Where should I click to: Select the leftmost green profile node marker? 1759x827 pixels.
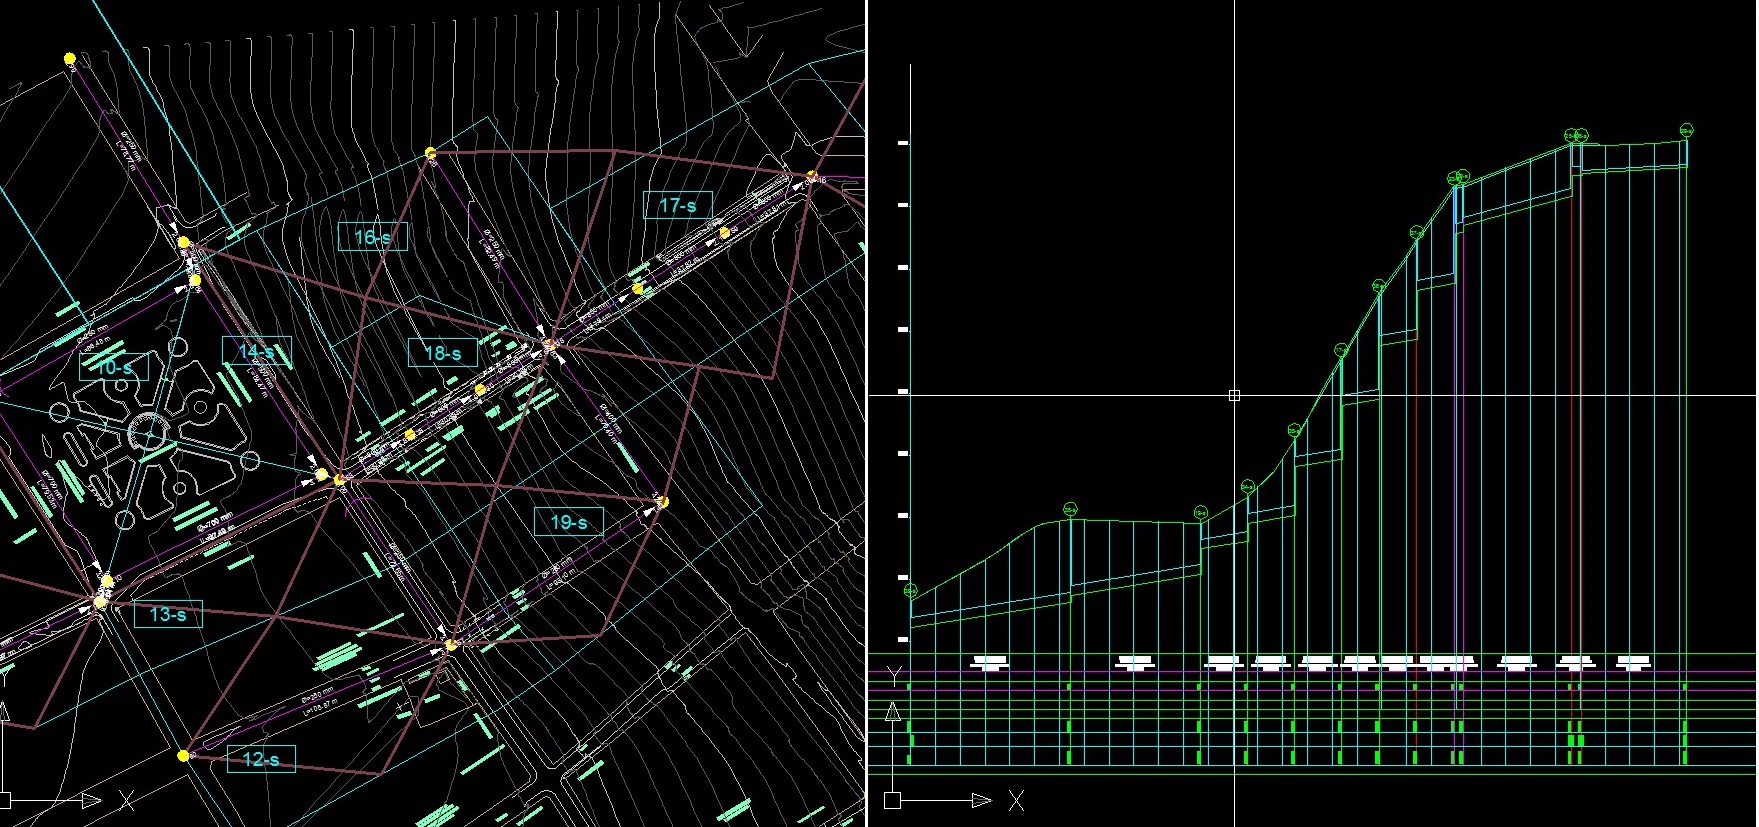[910, 591]
